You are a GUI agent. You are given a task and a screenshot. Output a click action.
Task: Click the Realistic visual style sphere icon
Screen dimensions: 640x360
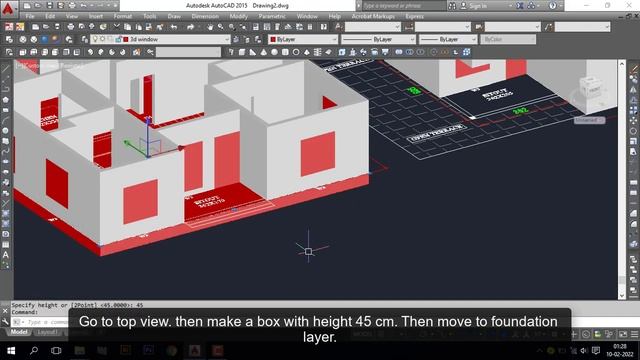[x=44, y=39]
